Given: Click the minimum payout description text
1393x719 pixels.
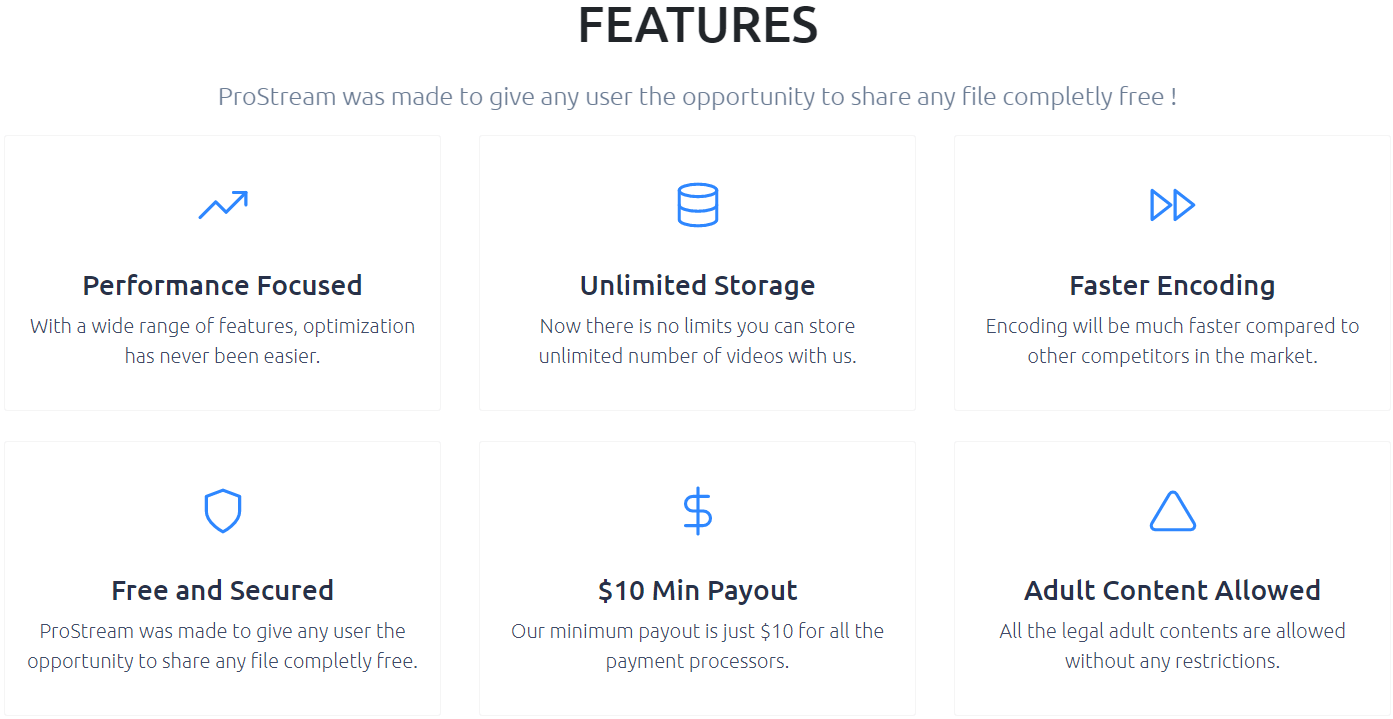Looking at the screenshot, I should 697,646.
